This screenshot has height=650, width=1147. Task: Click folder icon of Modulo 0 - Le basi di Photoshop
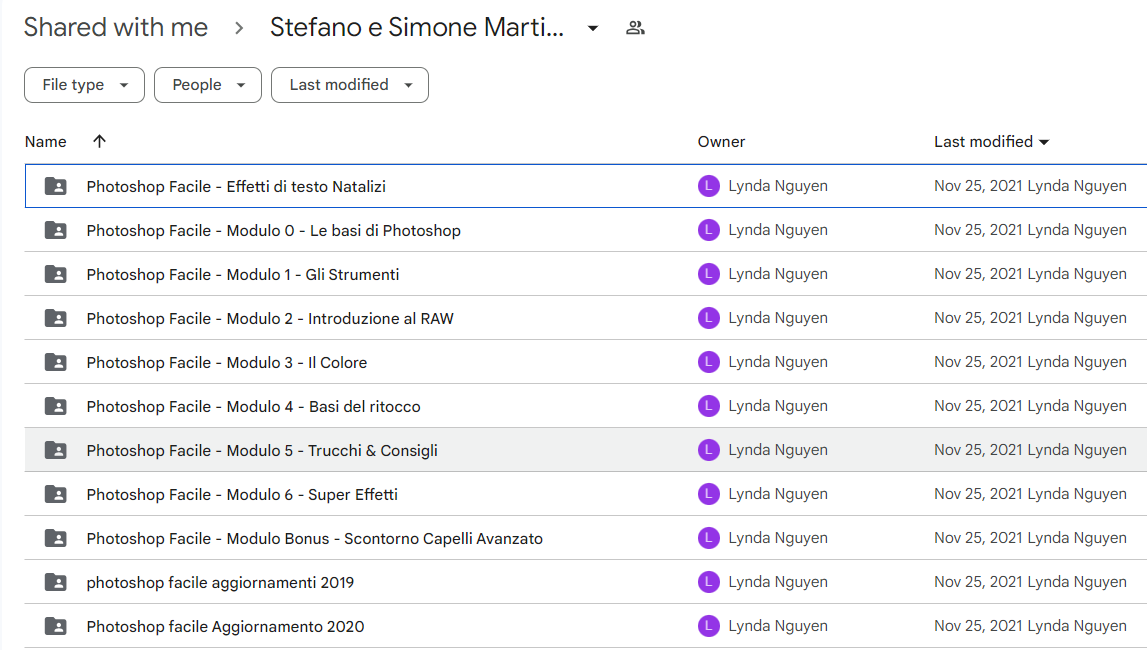(x=56, y=230)
